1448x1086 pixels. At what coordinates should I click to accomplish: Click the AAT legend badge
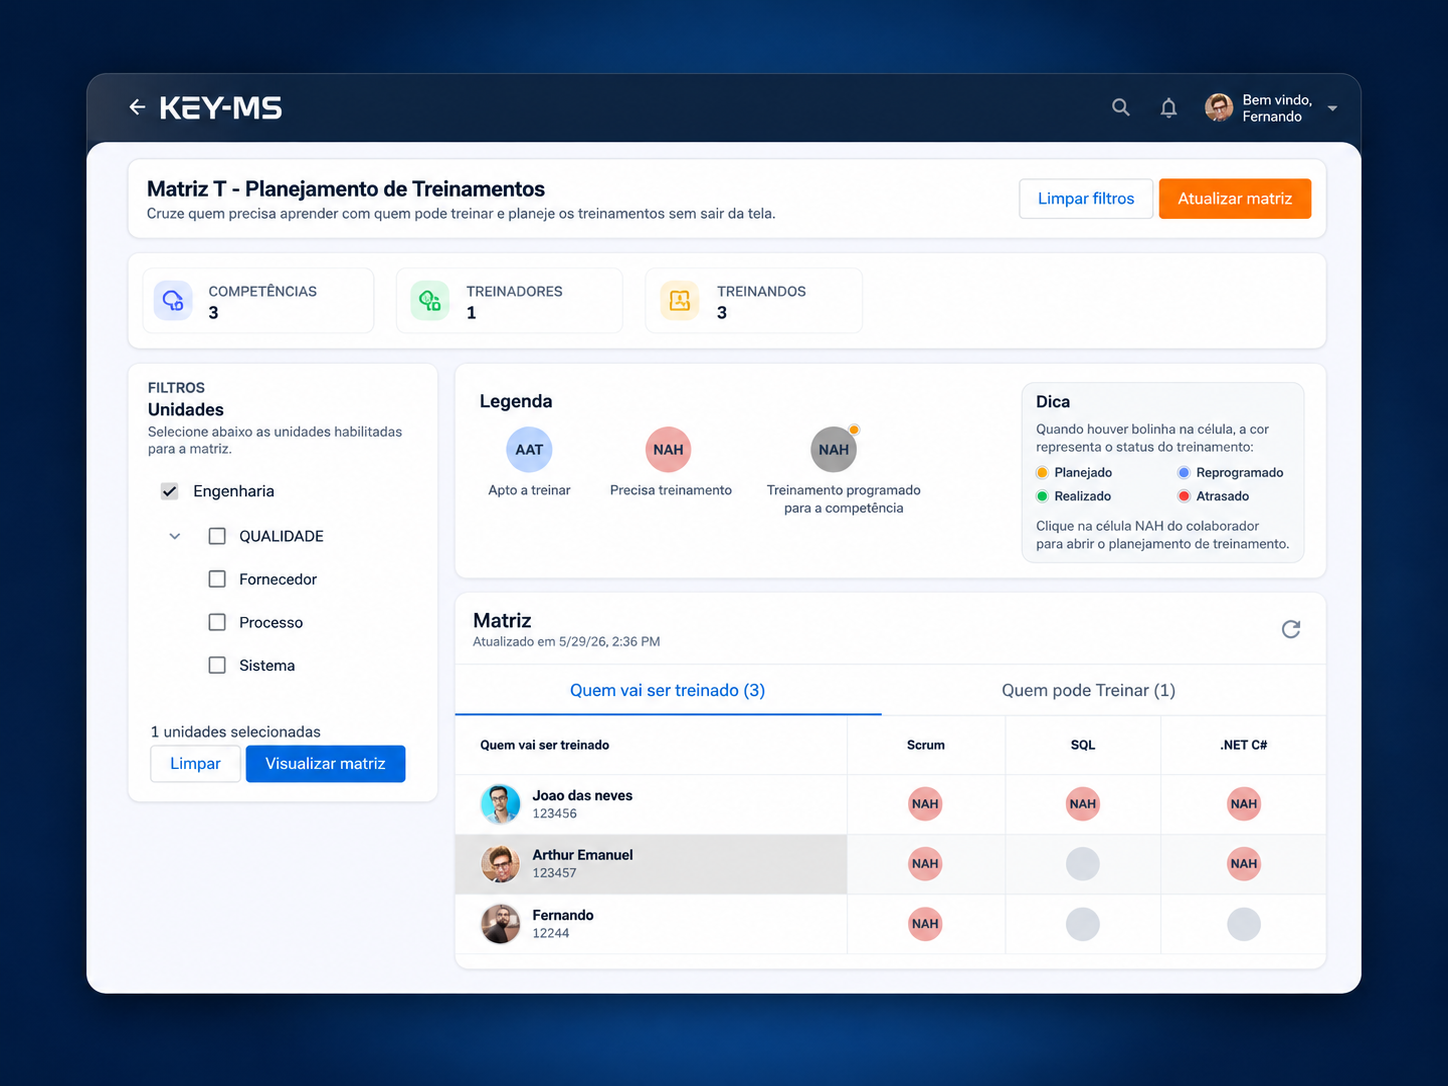click(x=529, y=450)
